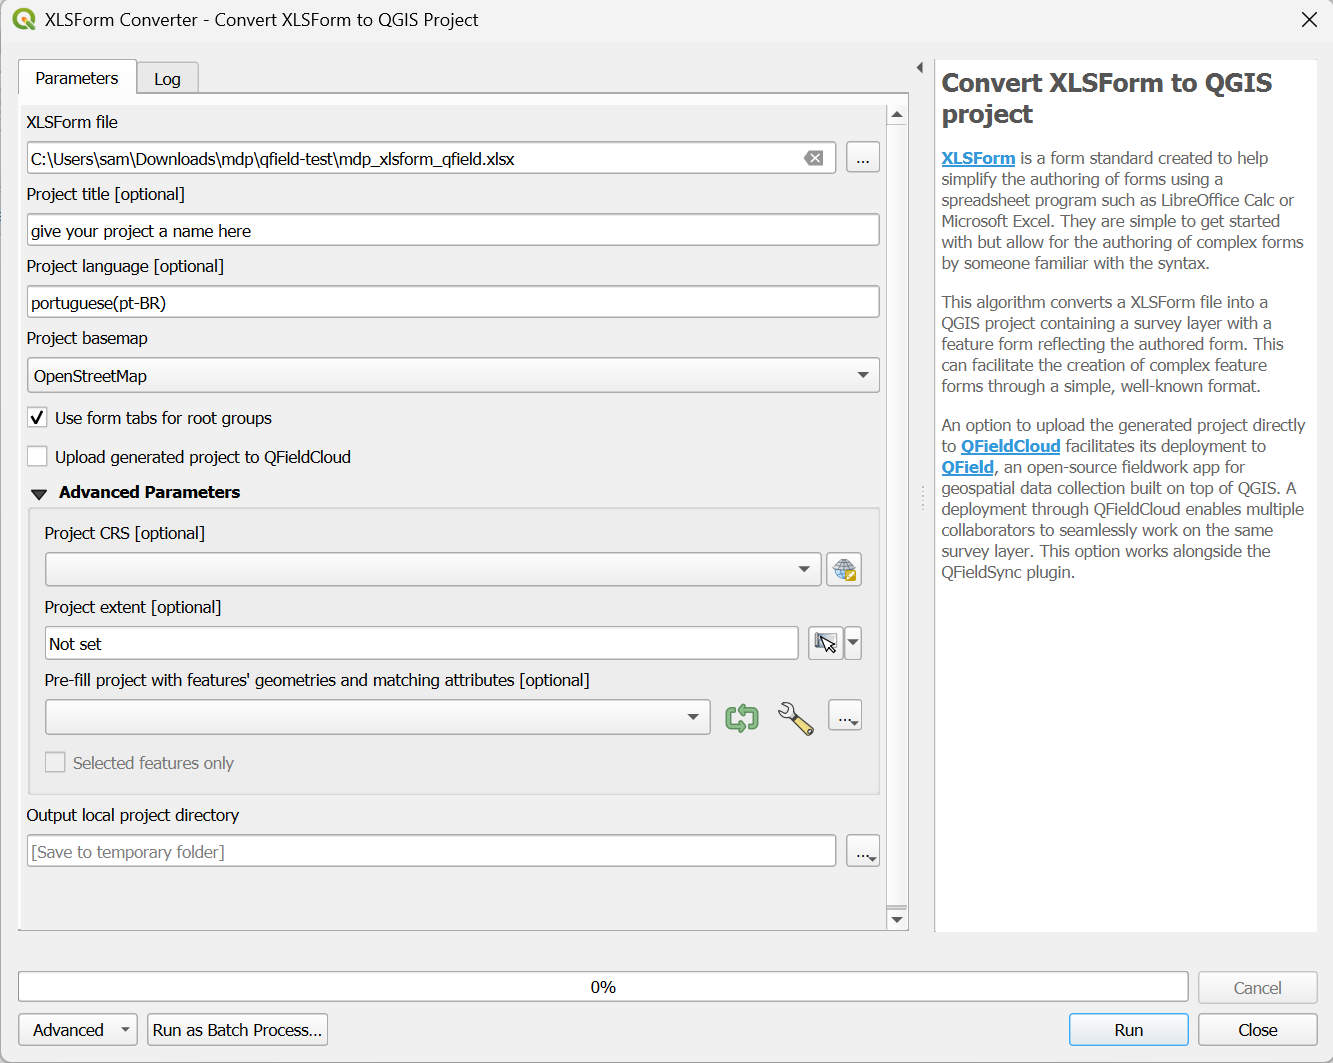Switch to the Log tab

[167, 78]
